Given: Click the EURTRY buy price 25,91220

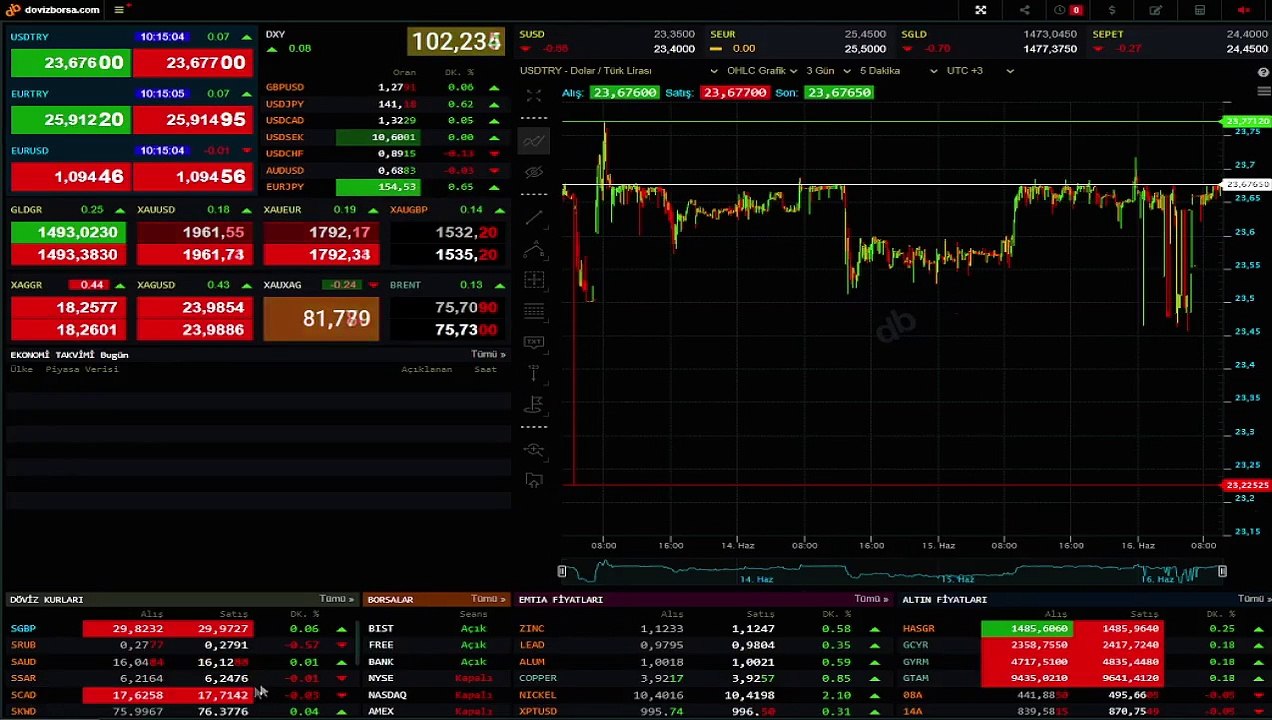Looking at the screenshot, I should [70, 120].
